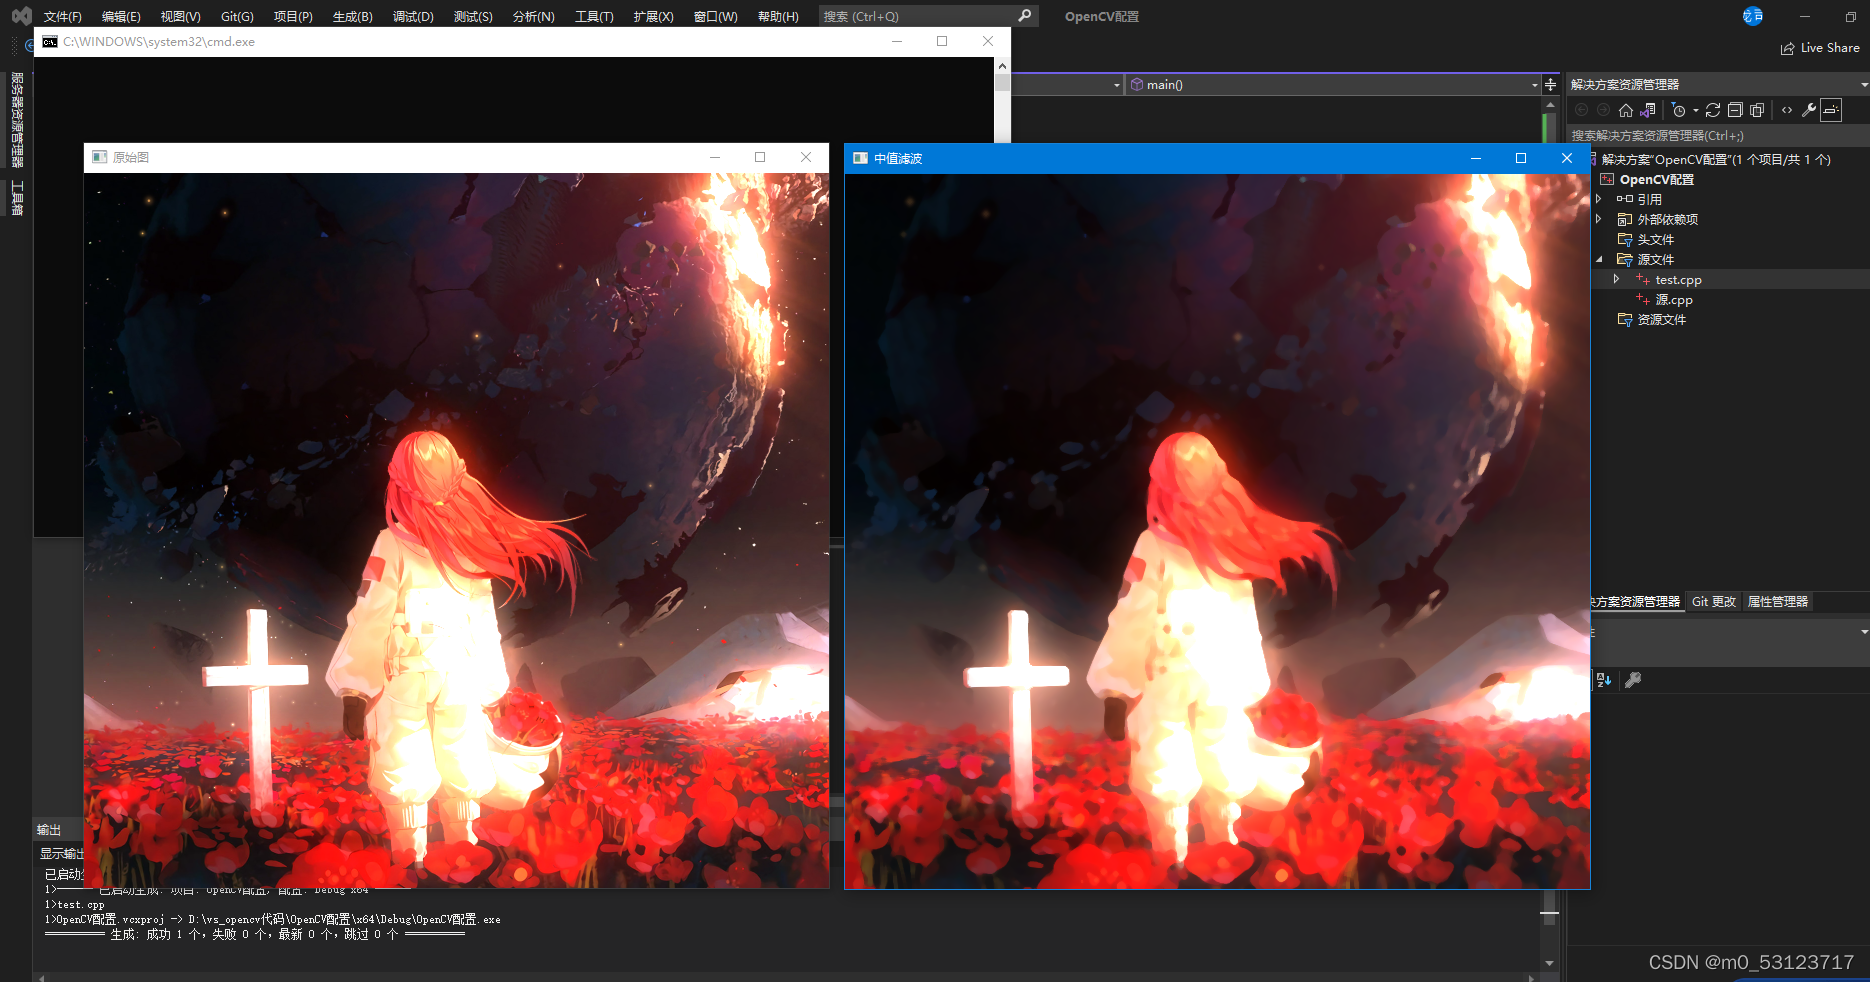Open the 编辑(E) menu
1870x982 pixels.
click(x=121, y=17)
